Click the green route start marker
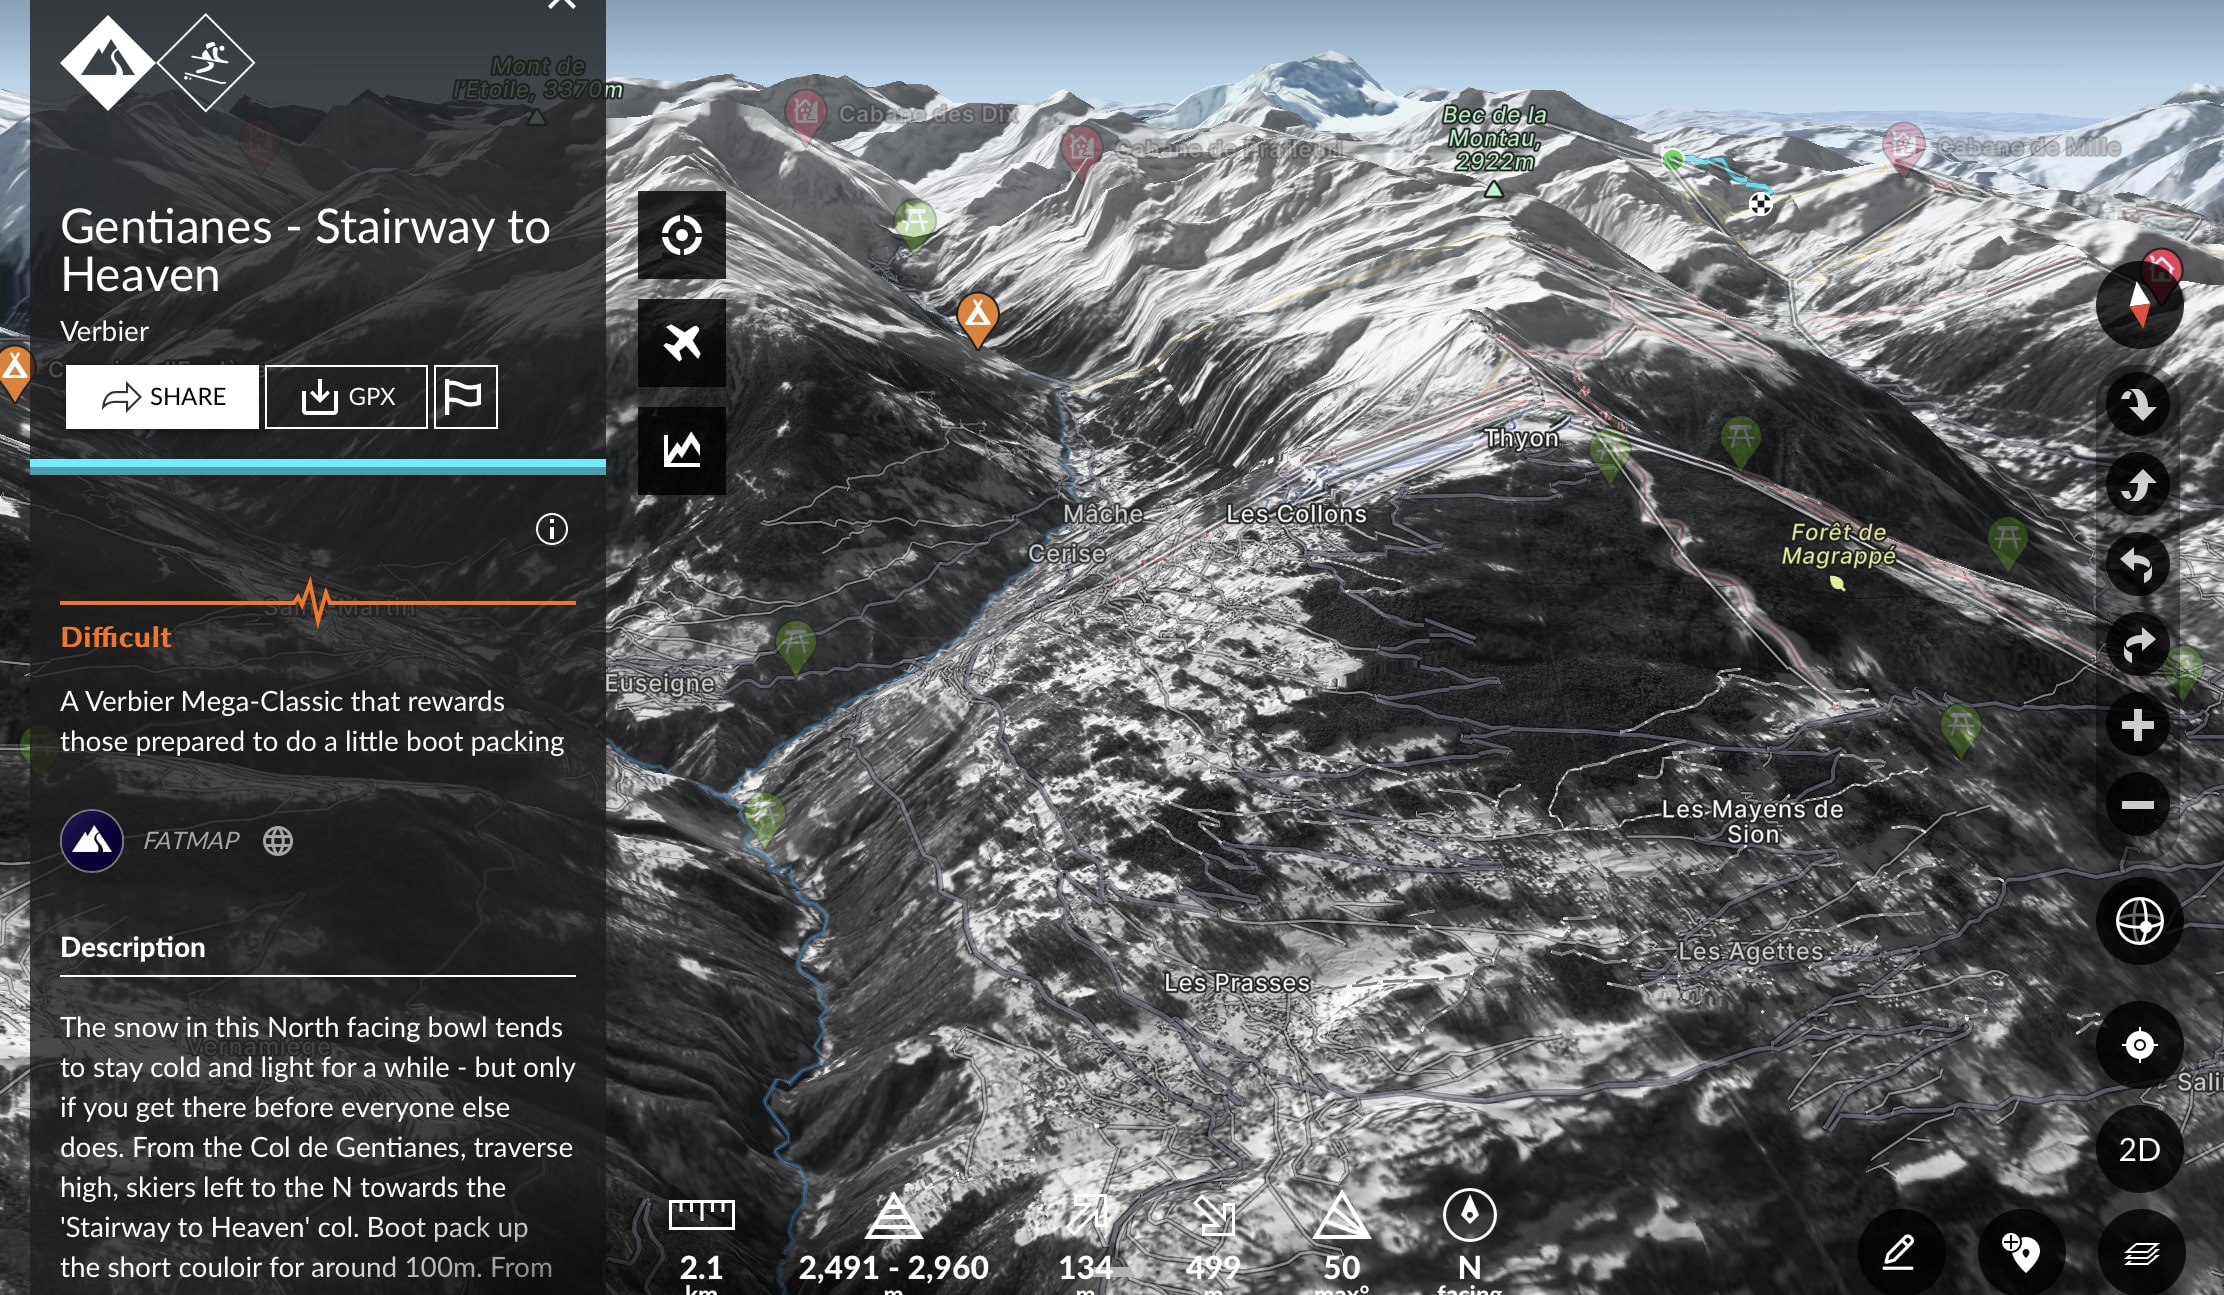2224x1295 pixels. coord(1673,159)
